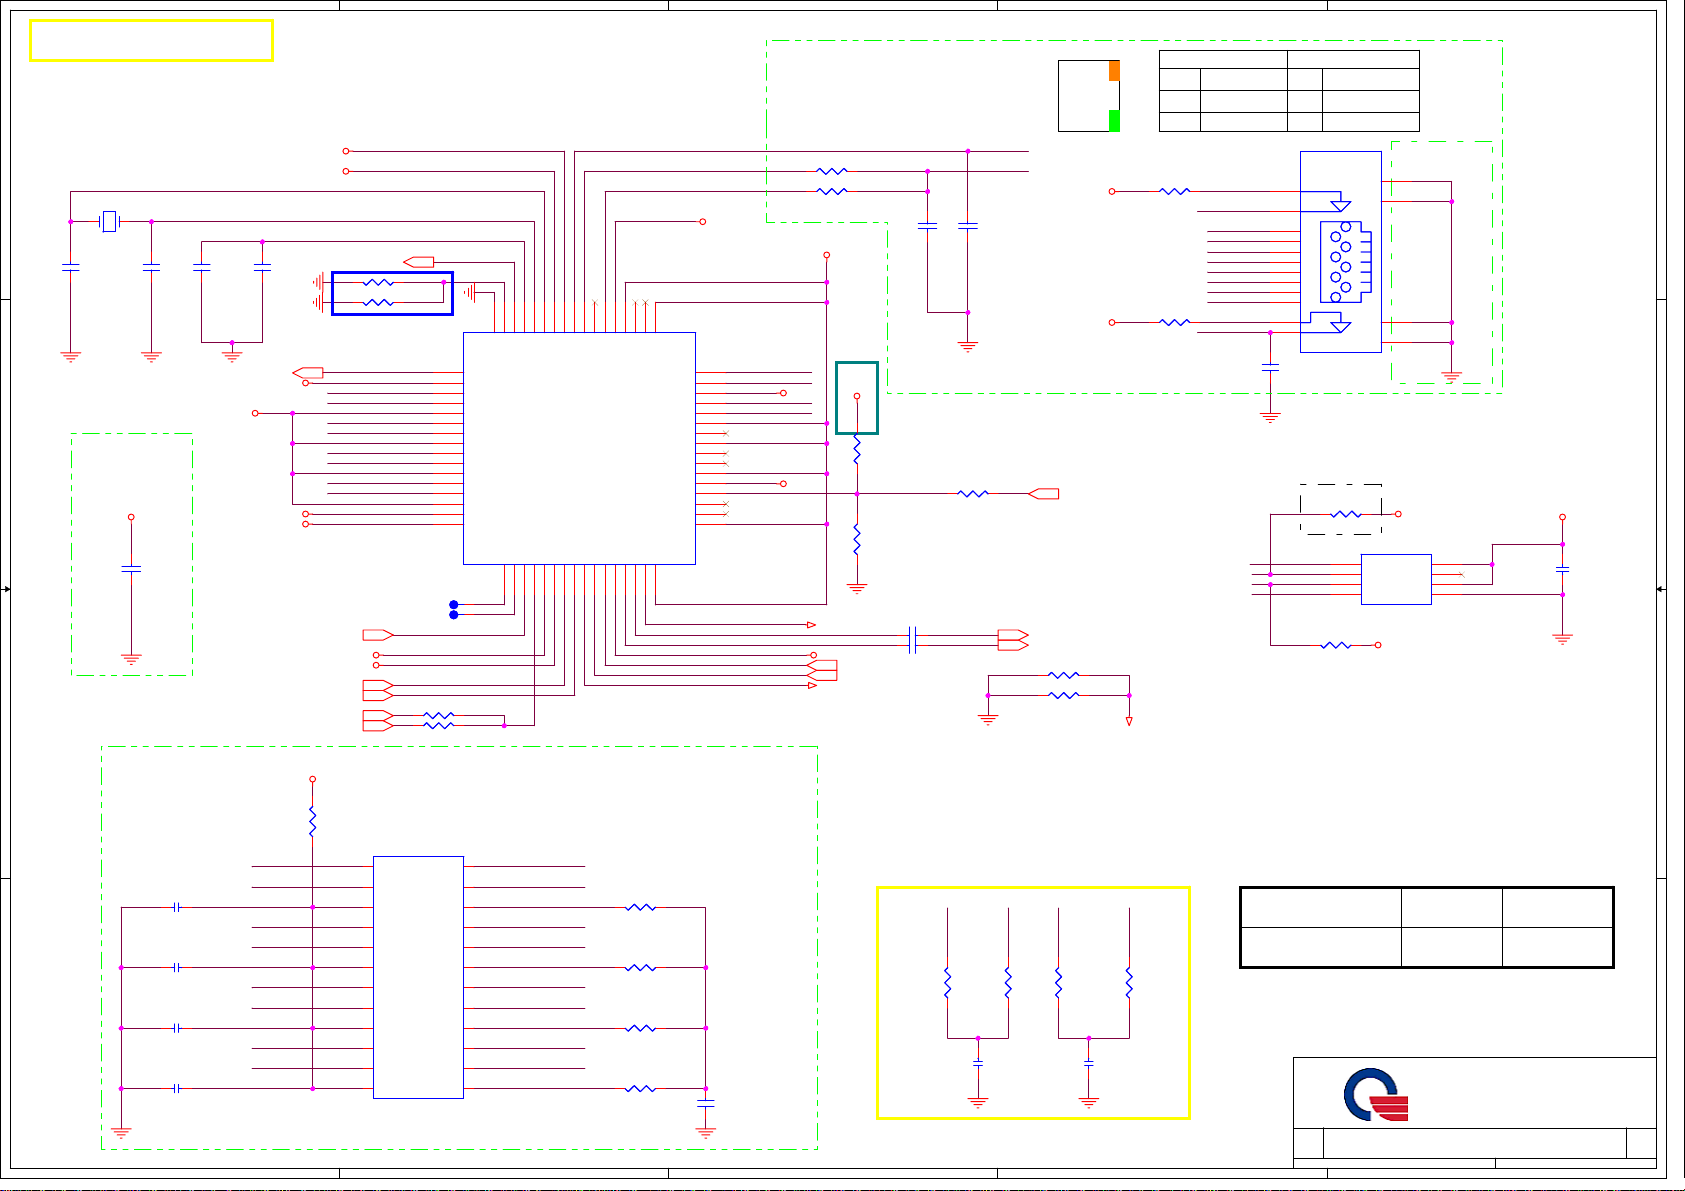This screenshot has width=1685, height=1191.
Task: Select ground symbol left of arrow power symbol
Action: 988,719
